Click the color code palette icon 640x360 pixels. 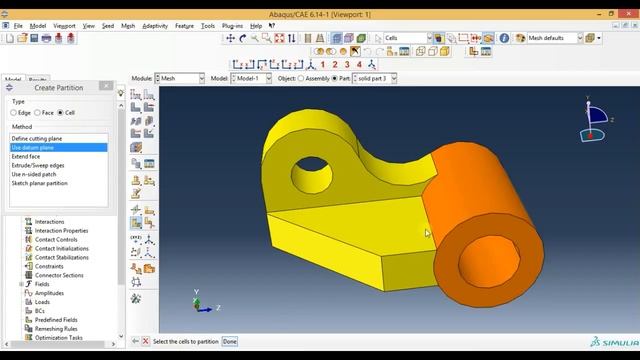[520, 38]
